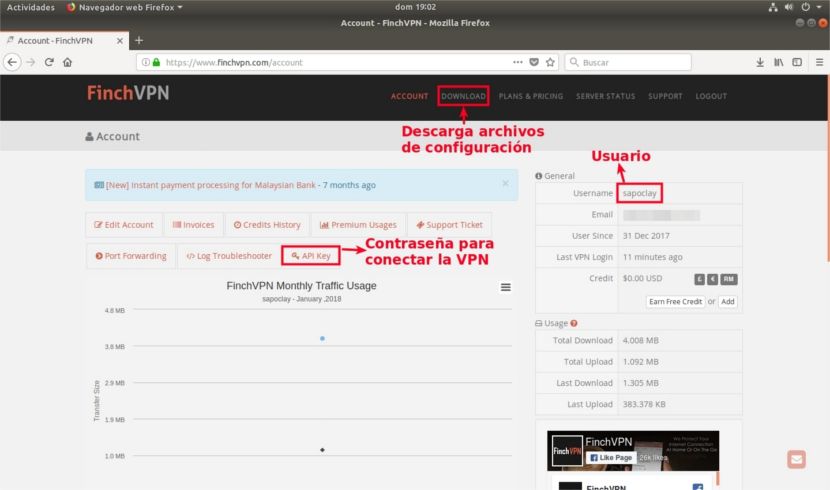Open the Firefox home page icon
Image resolution: width=830 pixels, height=490 pixels.
pyautogui.click(x=67, y=62)
